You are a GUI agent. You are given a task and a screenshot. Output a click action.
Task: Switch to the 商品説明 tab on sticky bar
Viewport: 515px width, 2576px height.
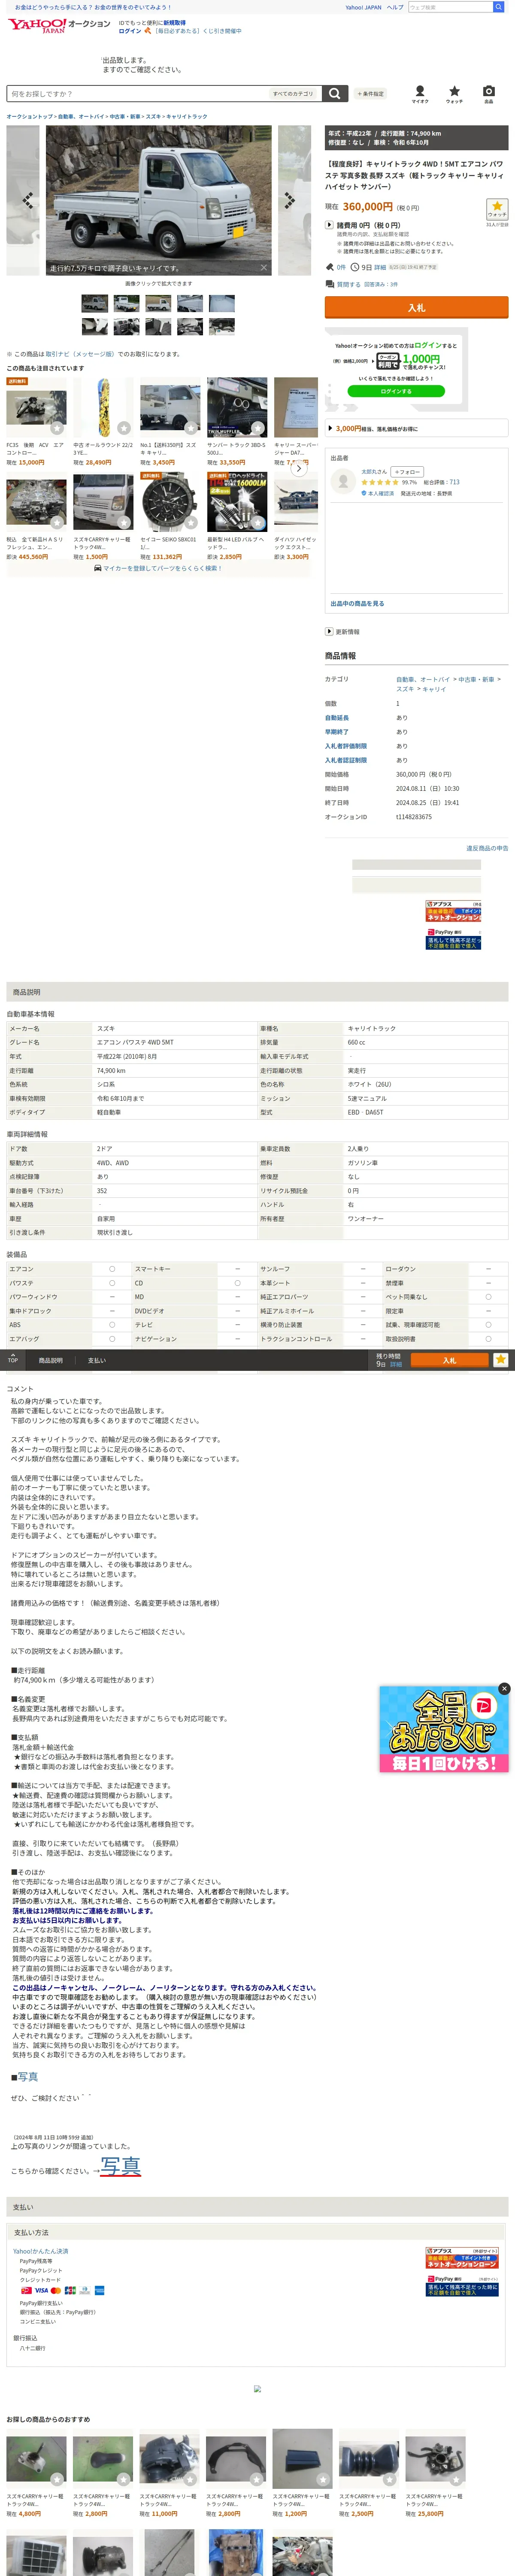50,1360
